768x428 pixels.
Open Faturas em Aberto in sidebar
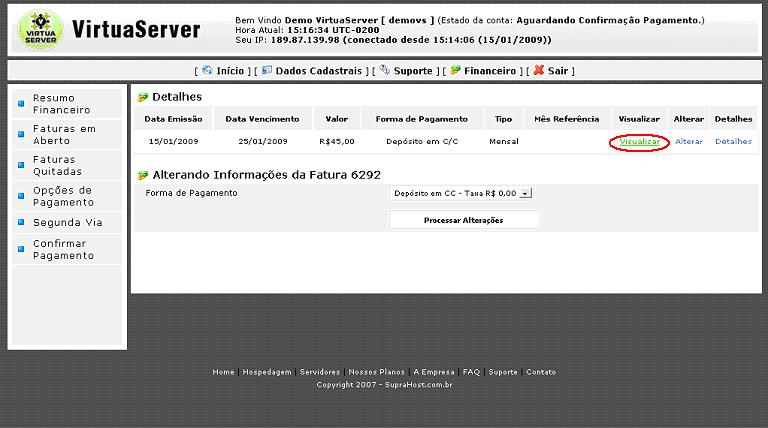[x=64, y=135]
